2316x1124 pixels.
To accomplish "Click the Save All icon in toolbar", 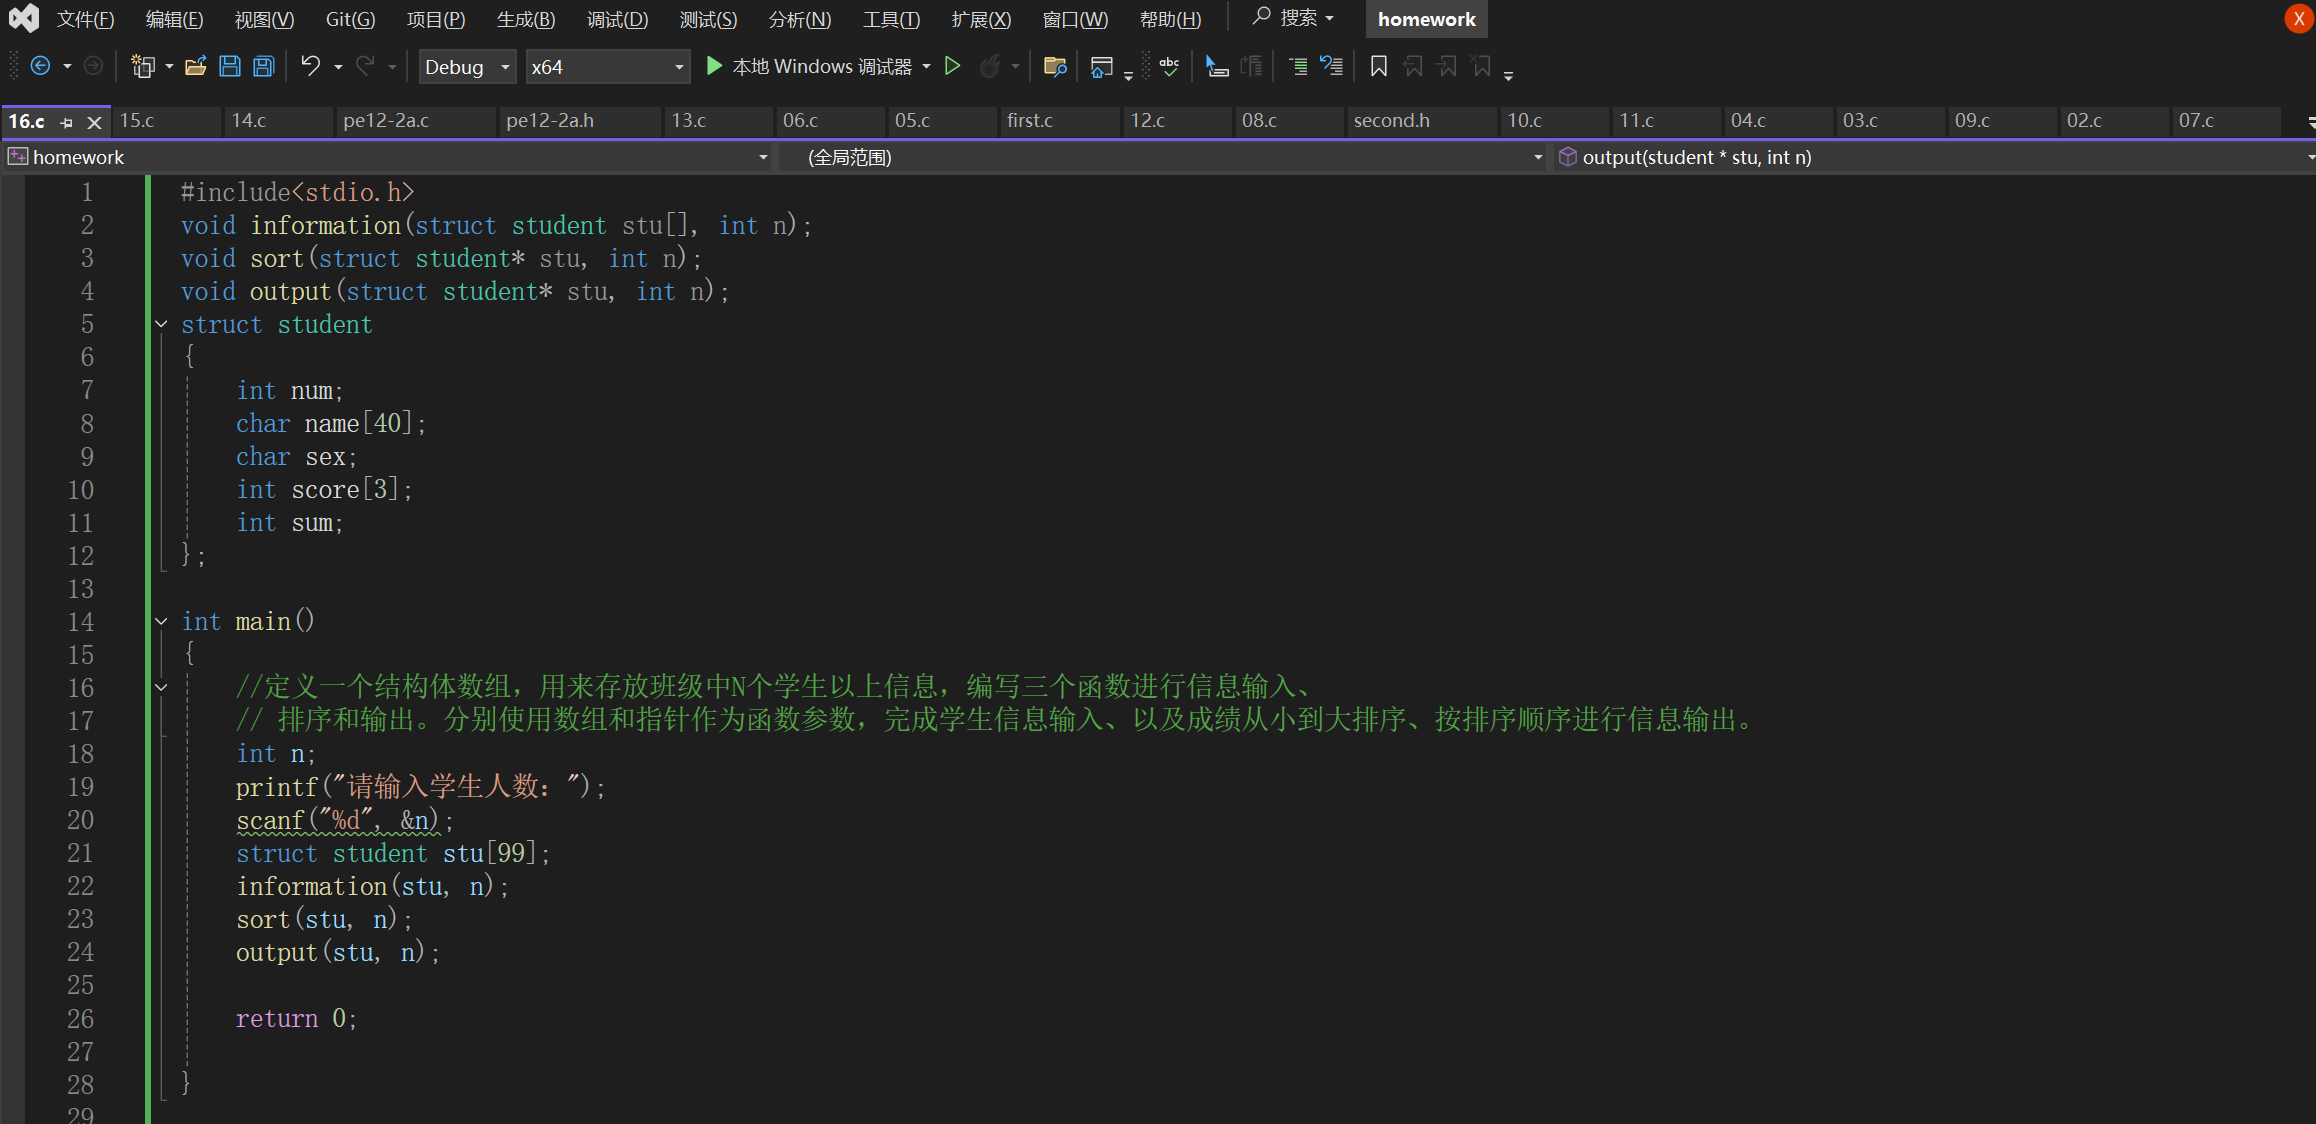I will pos(264,67).
